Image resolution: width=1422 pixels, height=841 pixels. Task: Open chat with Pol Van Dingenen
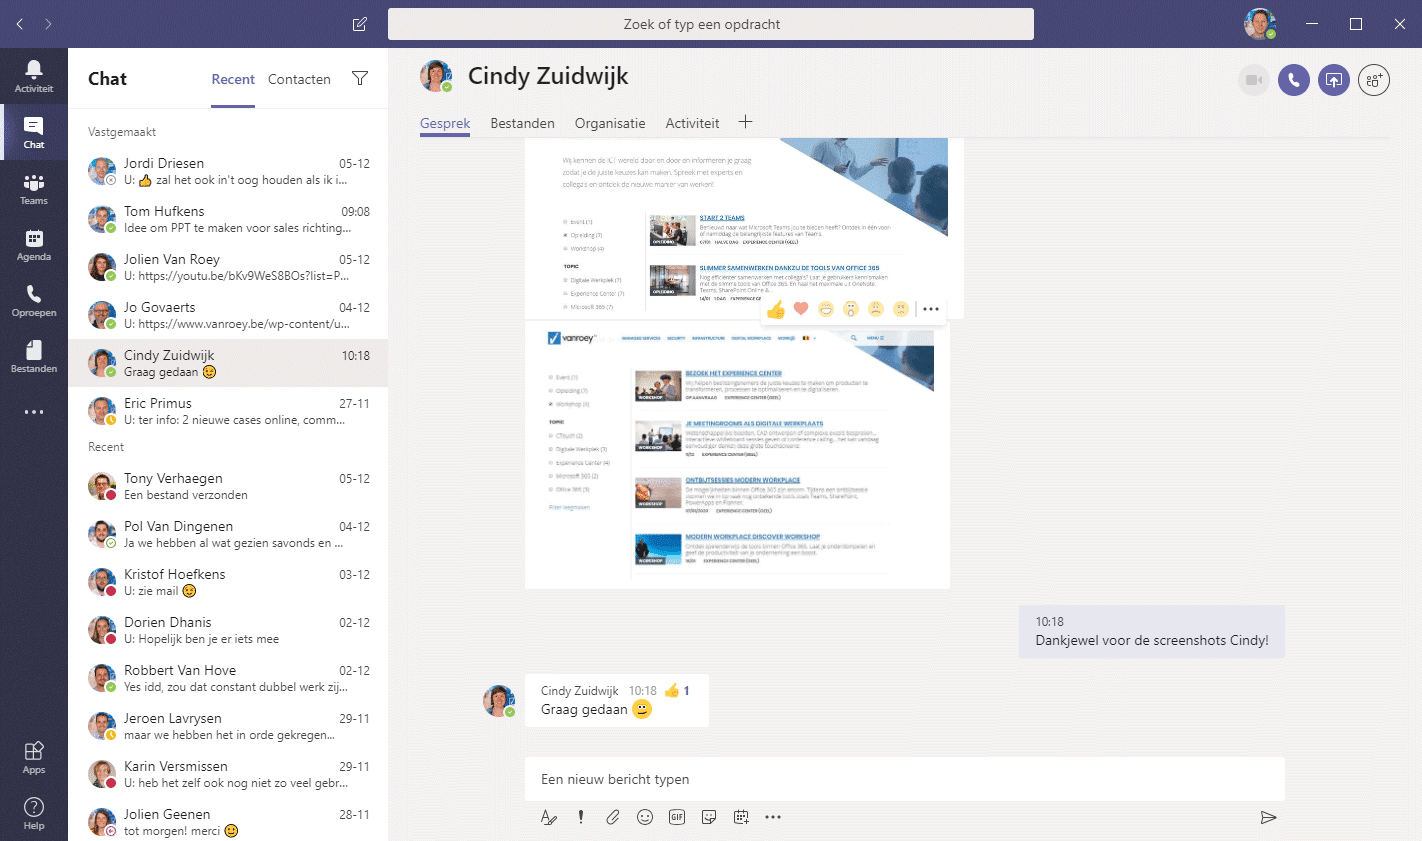[228, 534]
